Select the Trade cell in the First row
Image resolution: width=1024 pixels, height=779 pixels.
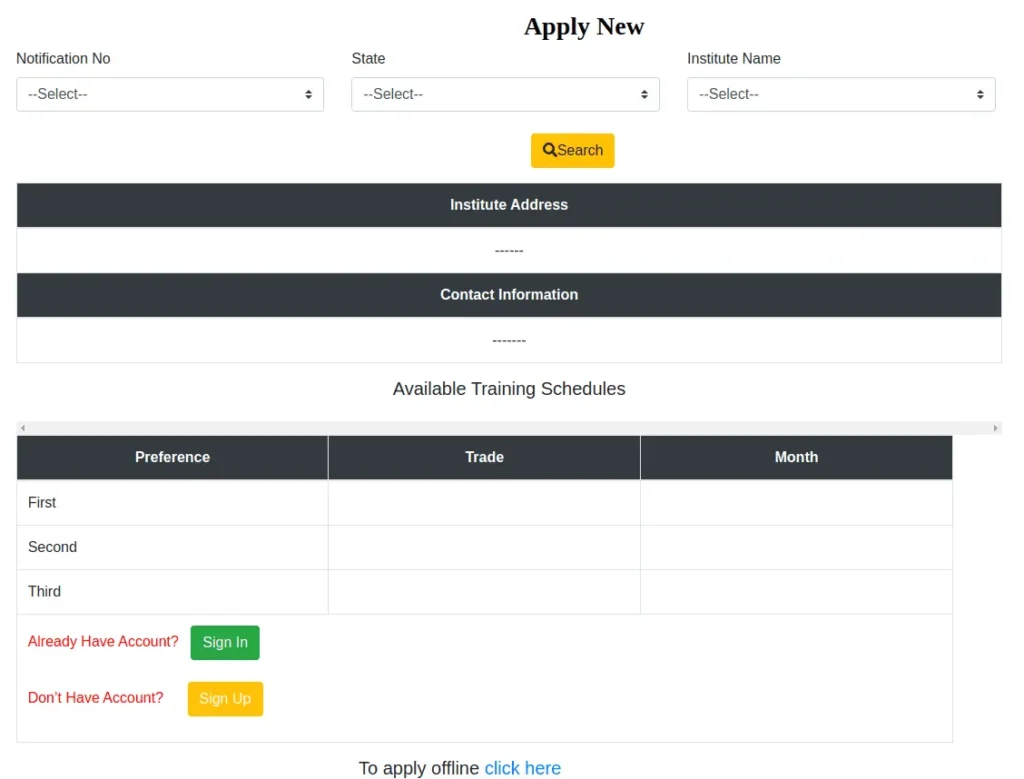(x=484, y=503)
